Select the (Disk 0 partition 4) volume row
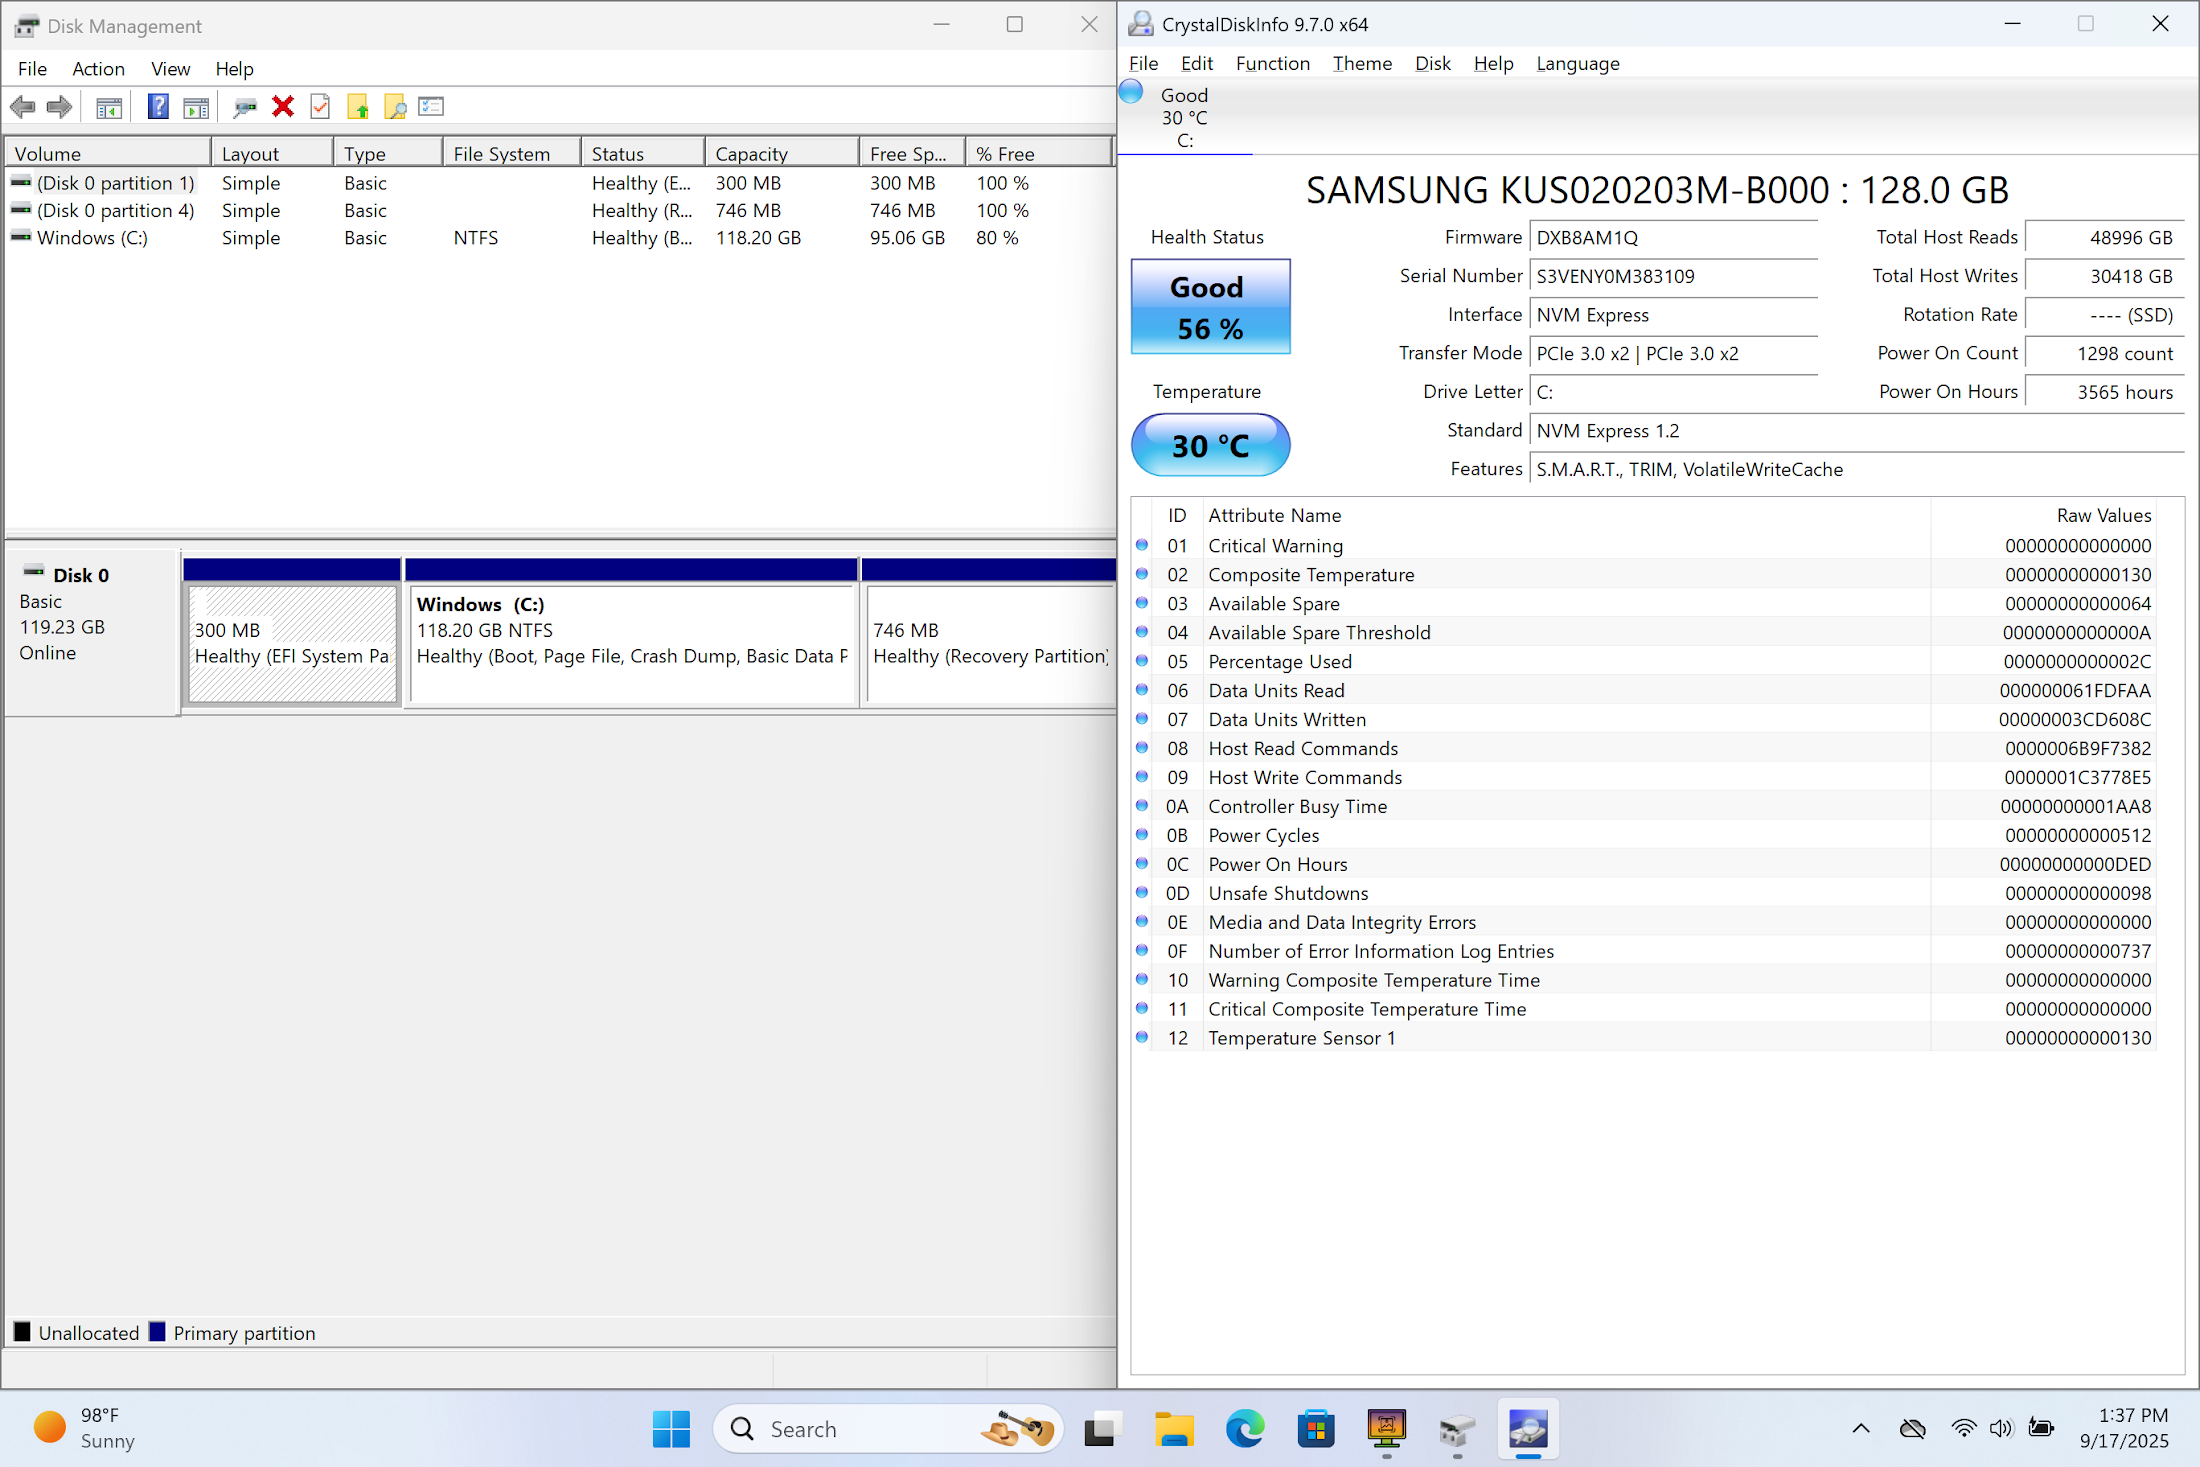Viewport: 2200px width, 1467px height. tap(560, 210)
